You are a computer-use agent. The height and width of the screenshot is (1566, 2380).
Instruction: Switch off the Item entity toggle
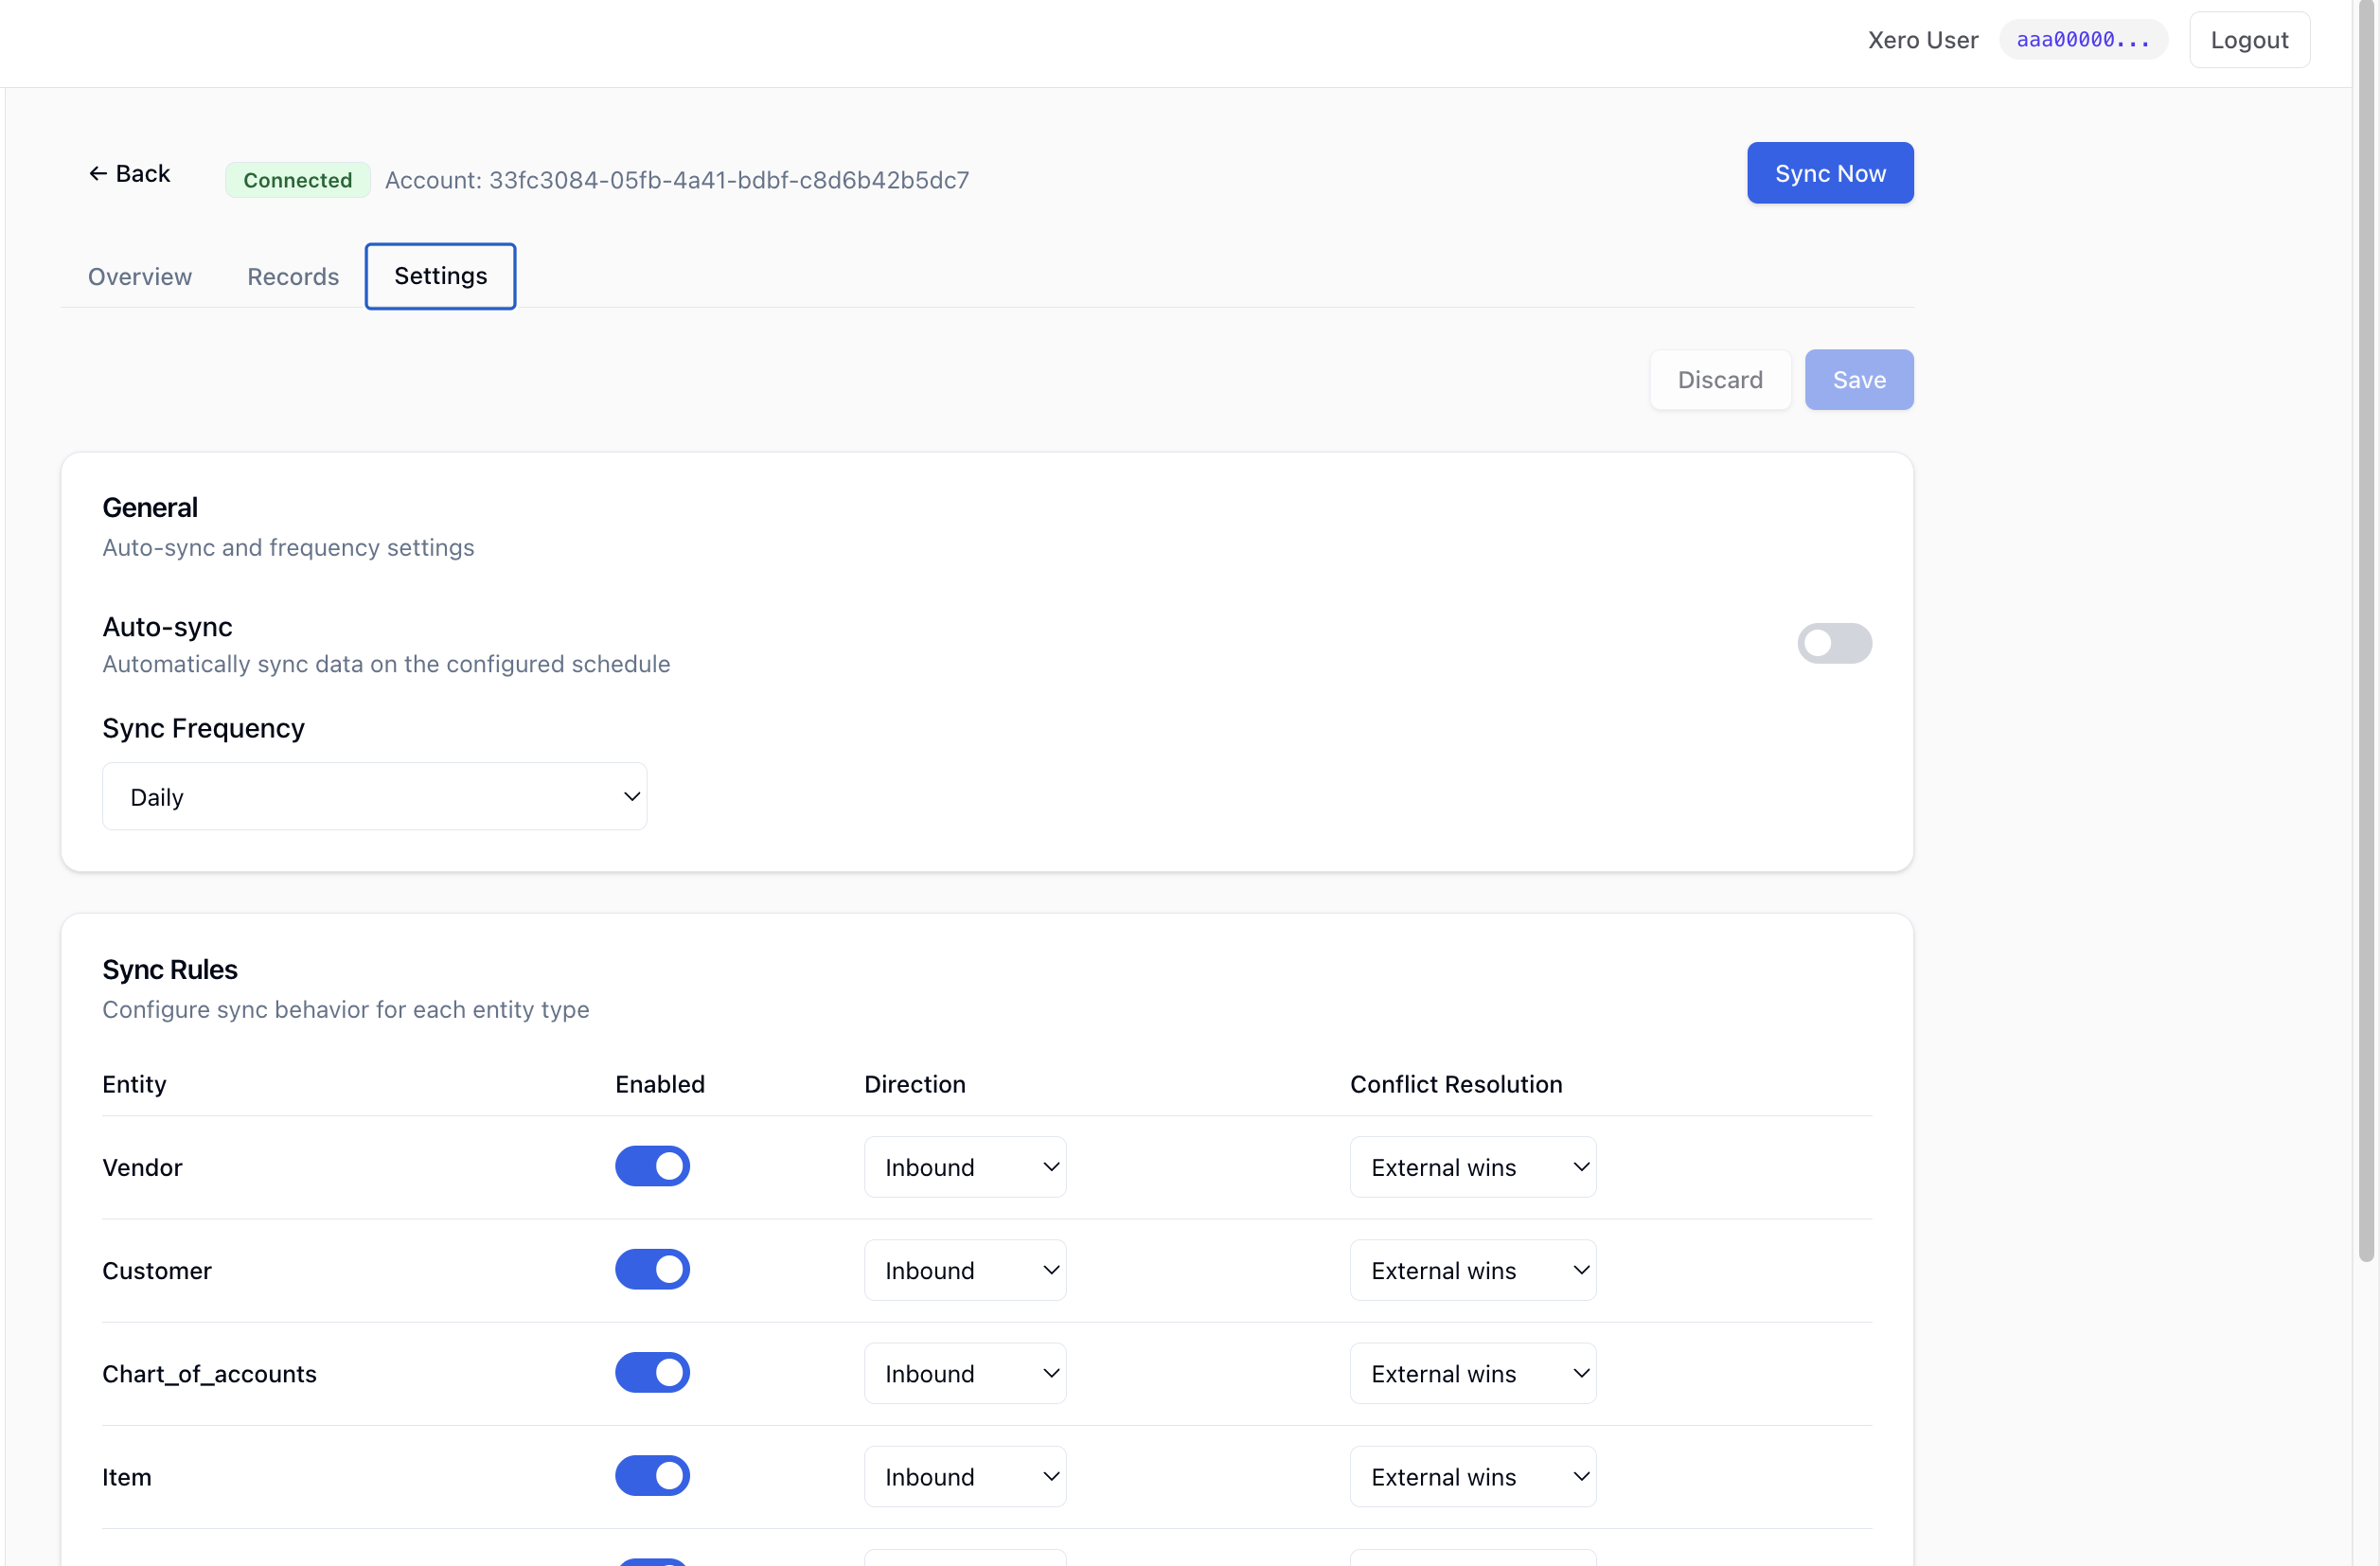point(652,1475)
